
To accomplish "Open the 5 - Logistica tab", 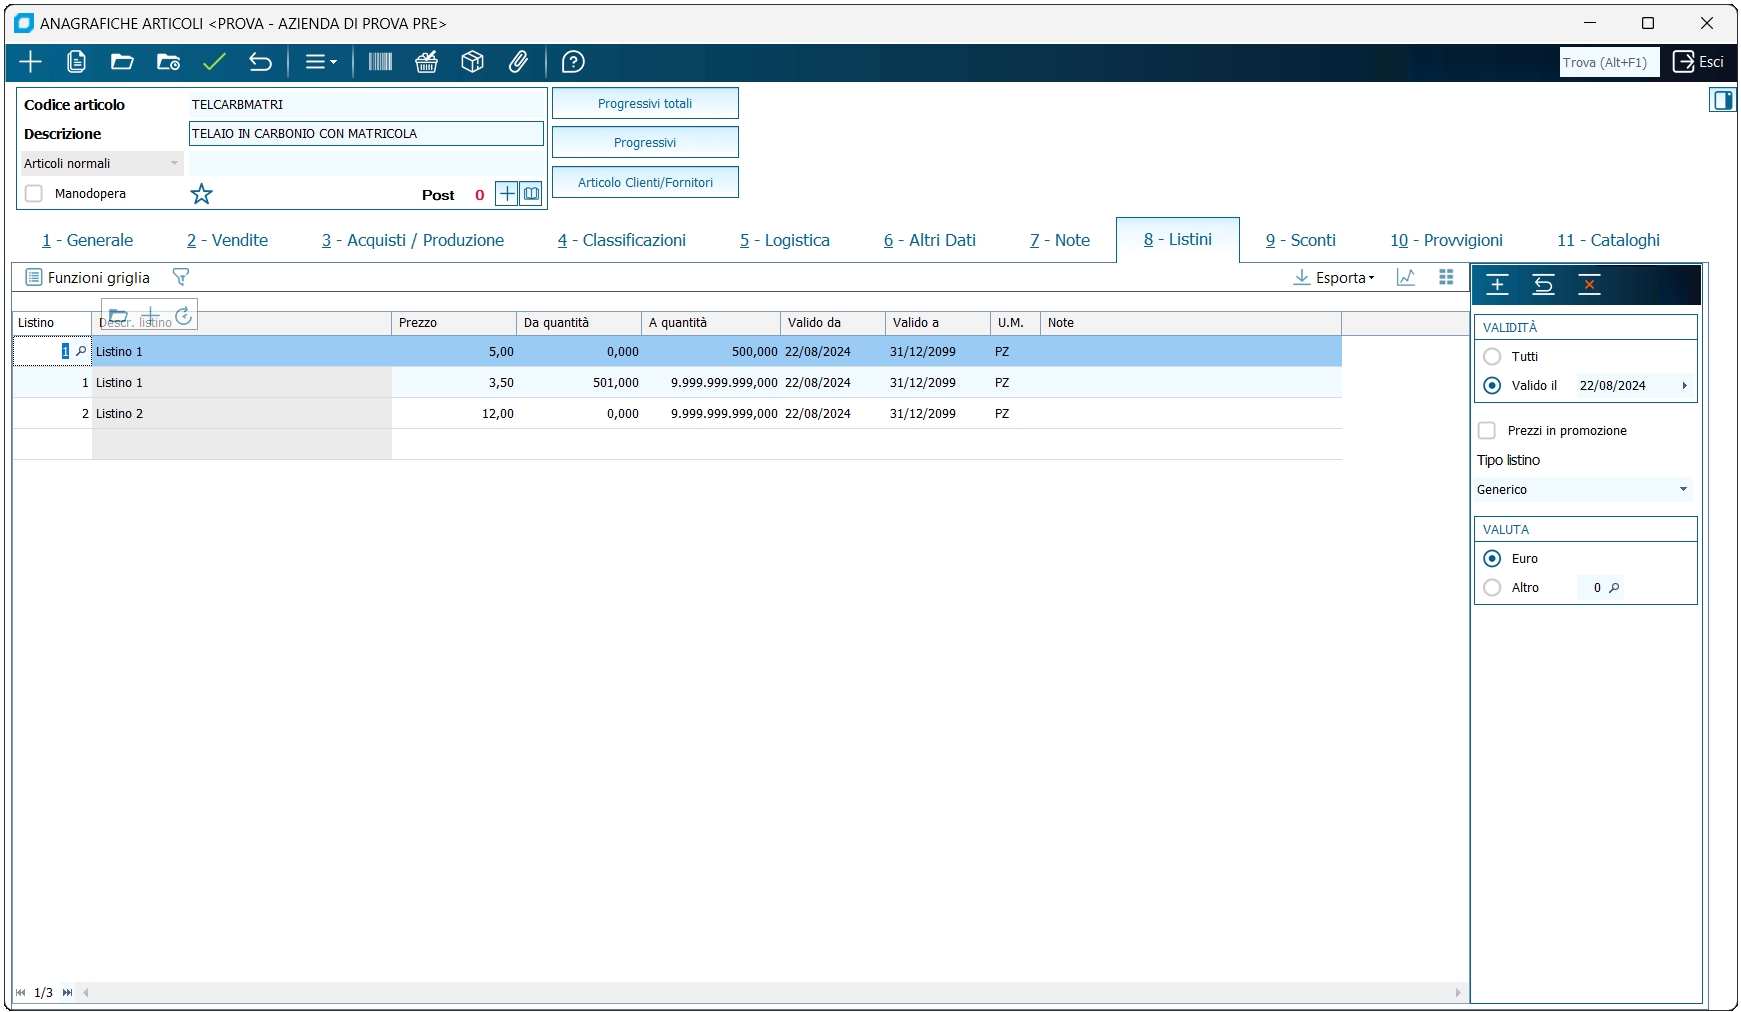I will click(784, 240).
